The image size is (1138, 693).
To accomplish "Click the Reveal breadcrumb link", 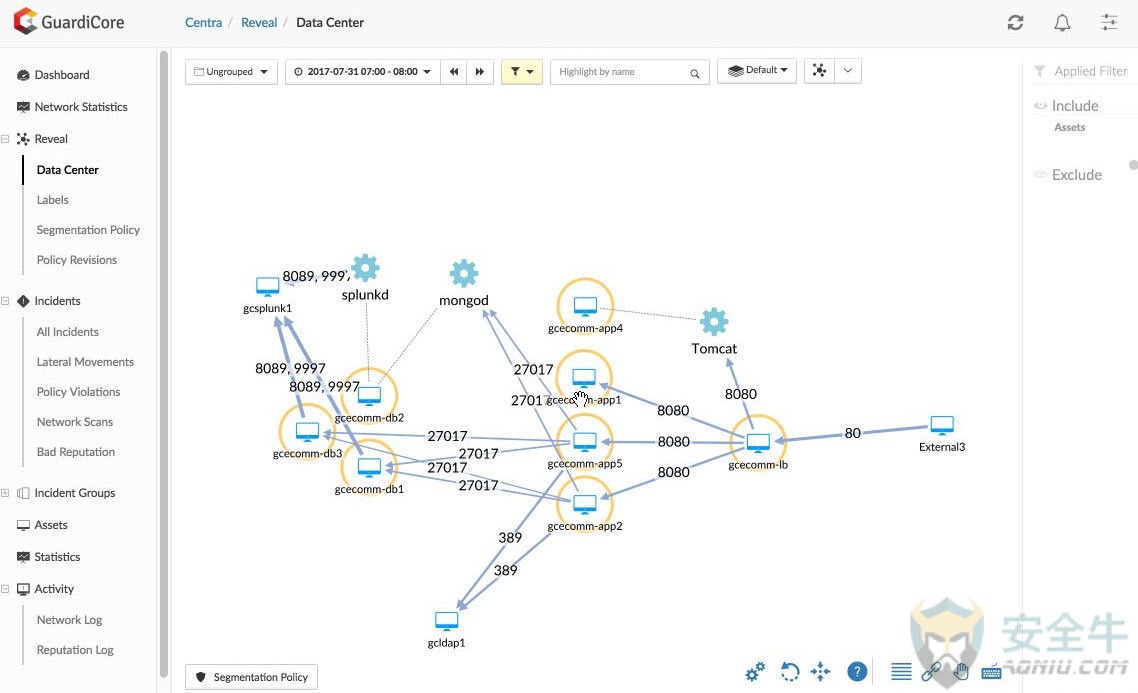I will 259,22.
